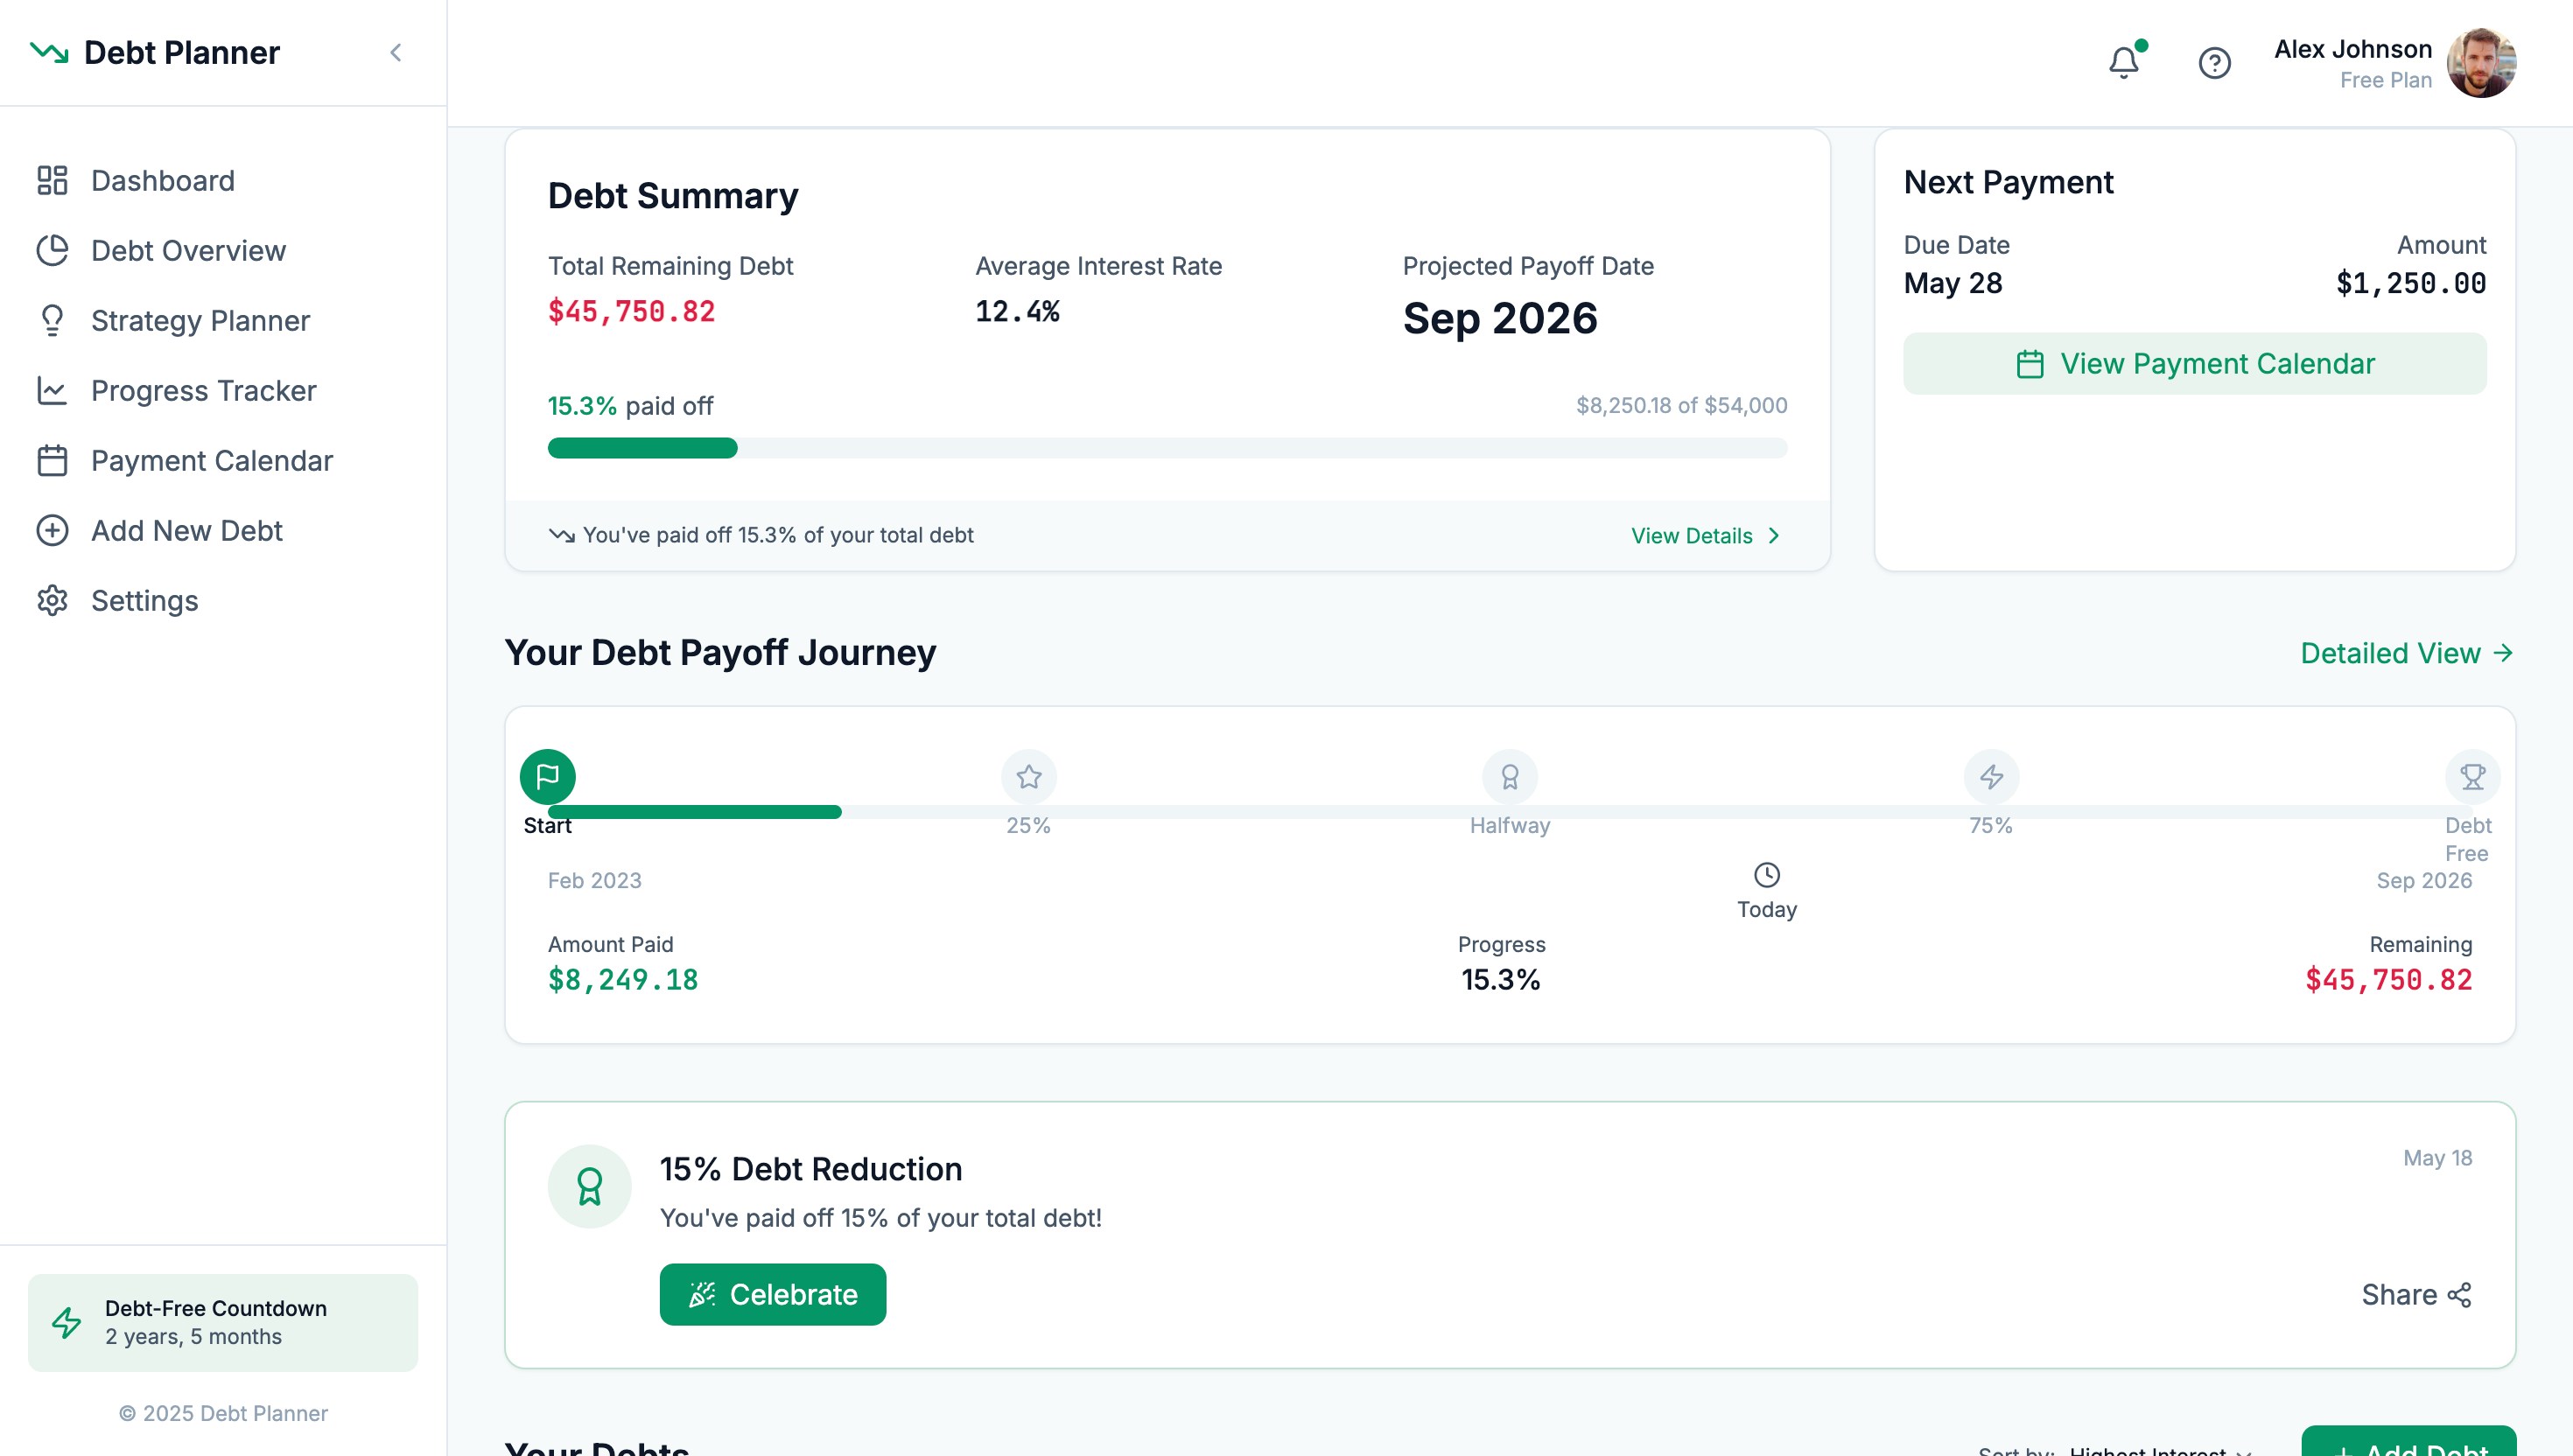2573x1456 pixels.
Task: Click the Celebrate button
Action: click(x=772, y=1294)
